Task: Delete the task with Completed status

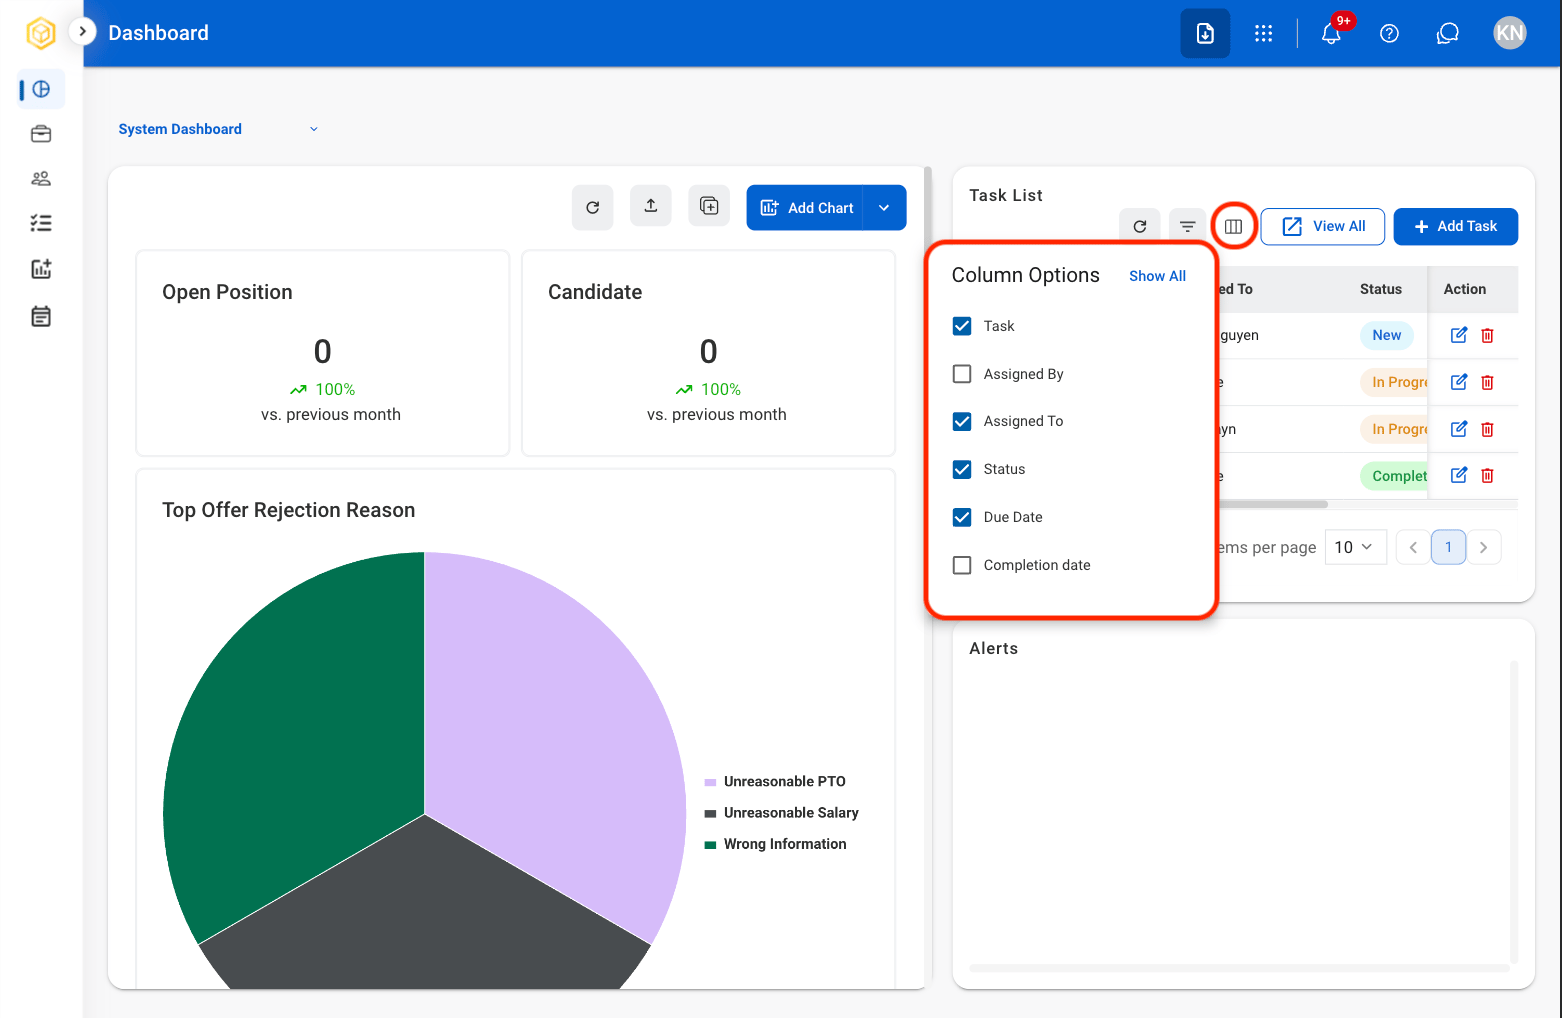Action: point(1487,475)
